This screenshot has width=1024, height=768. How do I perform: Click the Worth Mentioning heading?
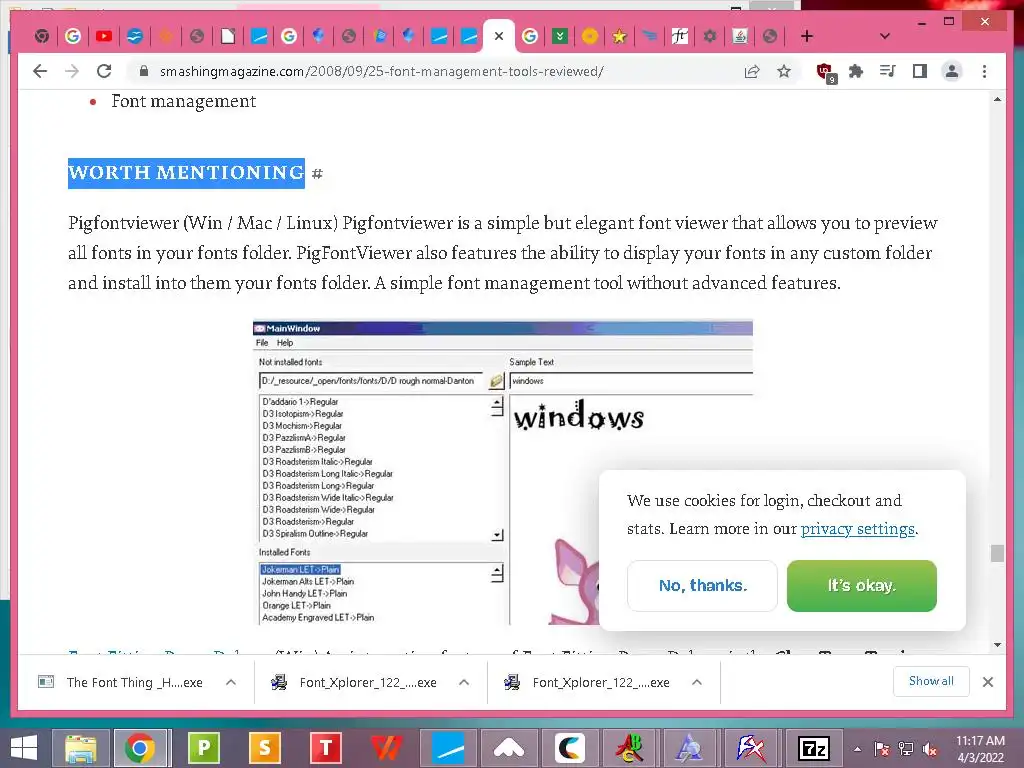[x=186, y=173]
